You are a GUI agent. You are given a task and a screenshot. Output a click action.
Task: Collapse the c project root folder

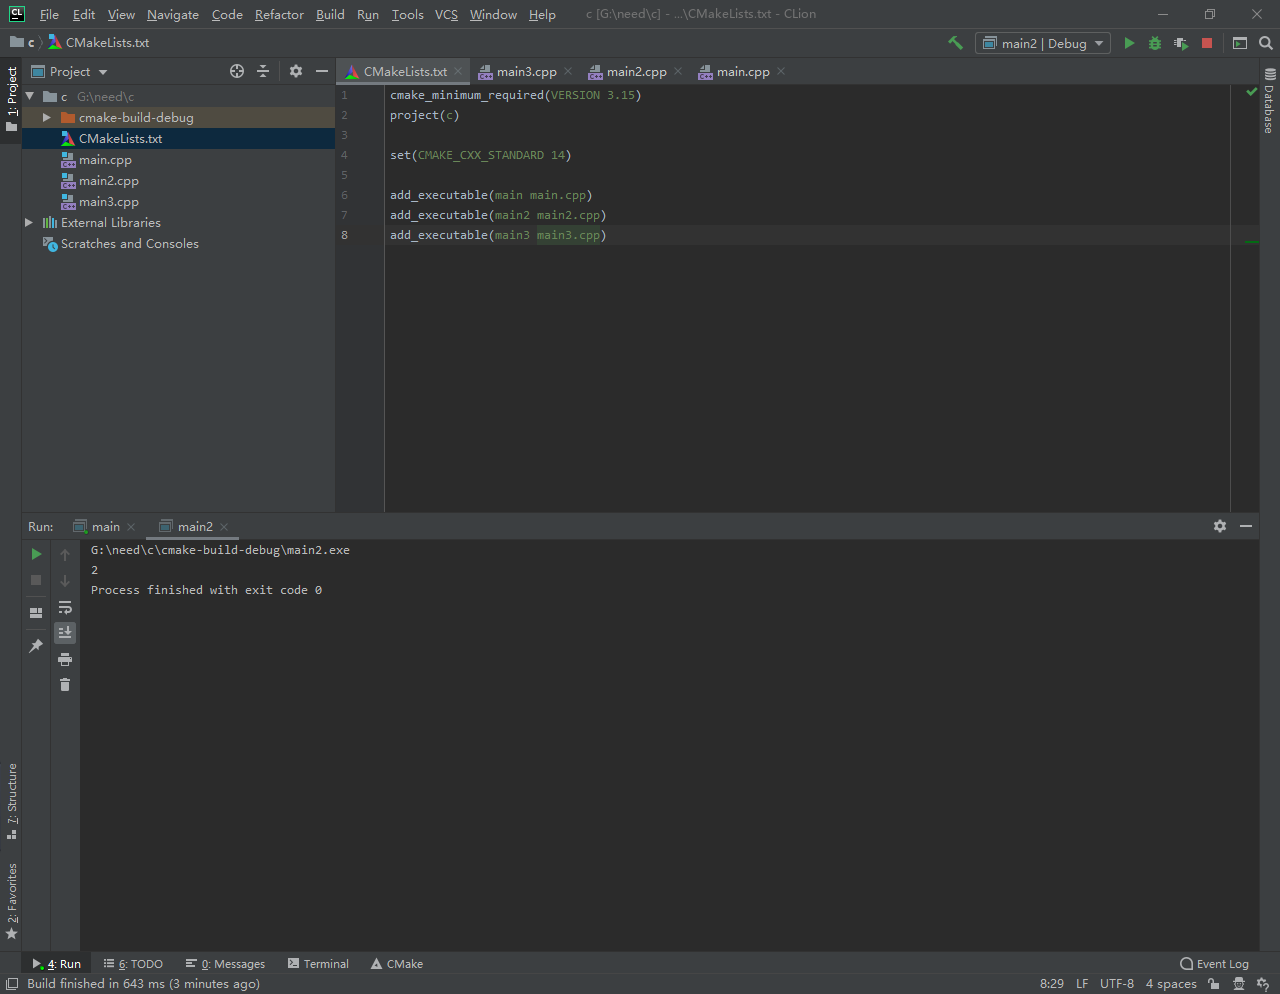tap(29, 96)
